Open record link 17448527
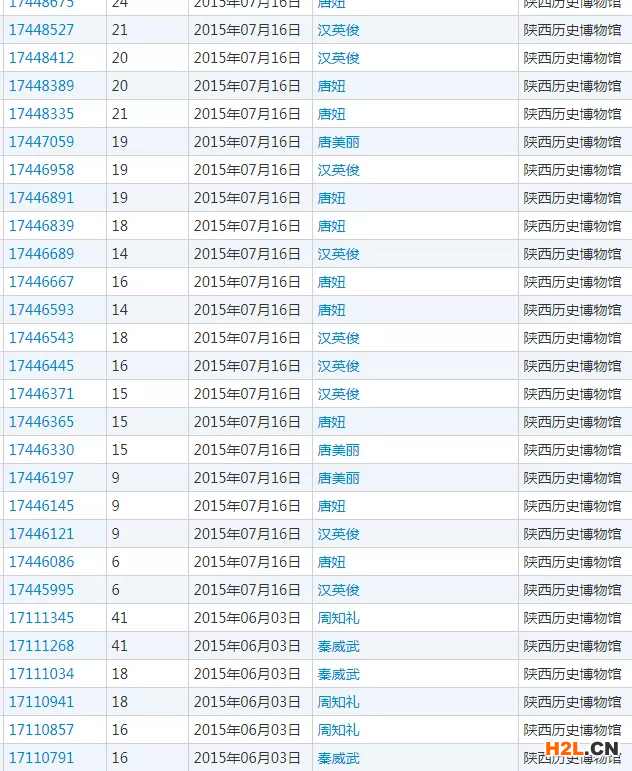Image resolution: width=632 pixels, height=771 pixels. (x=41, y=30)
